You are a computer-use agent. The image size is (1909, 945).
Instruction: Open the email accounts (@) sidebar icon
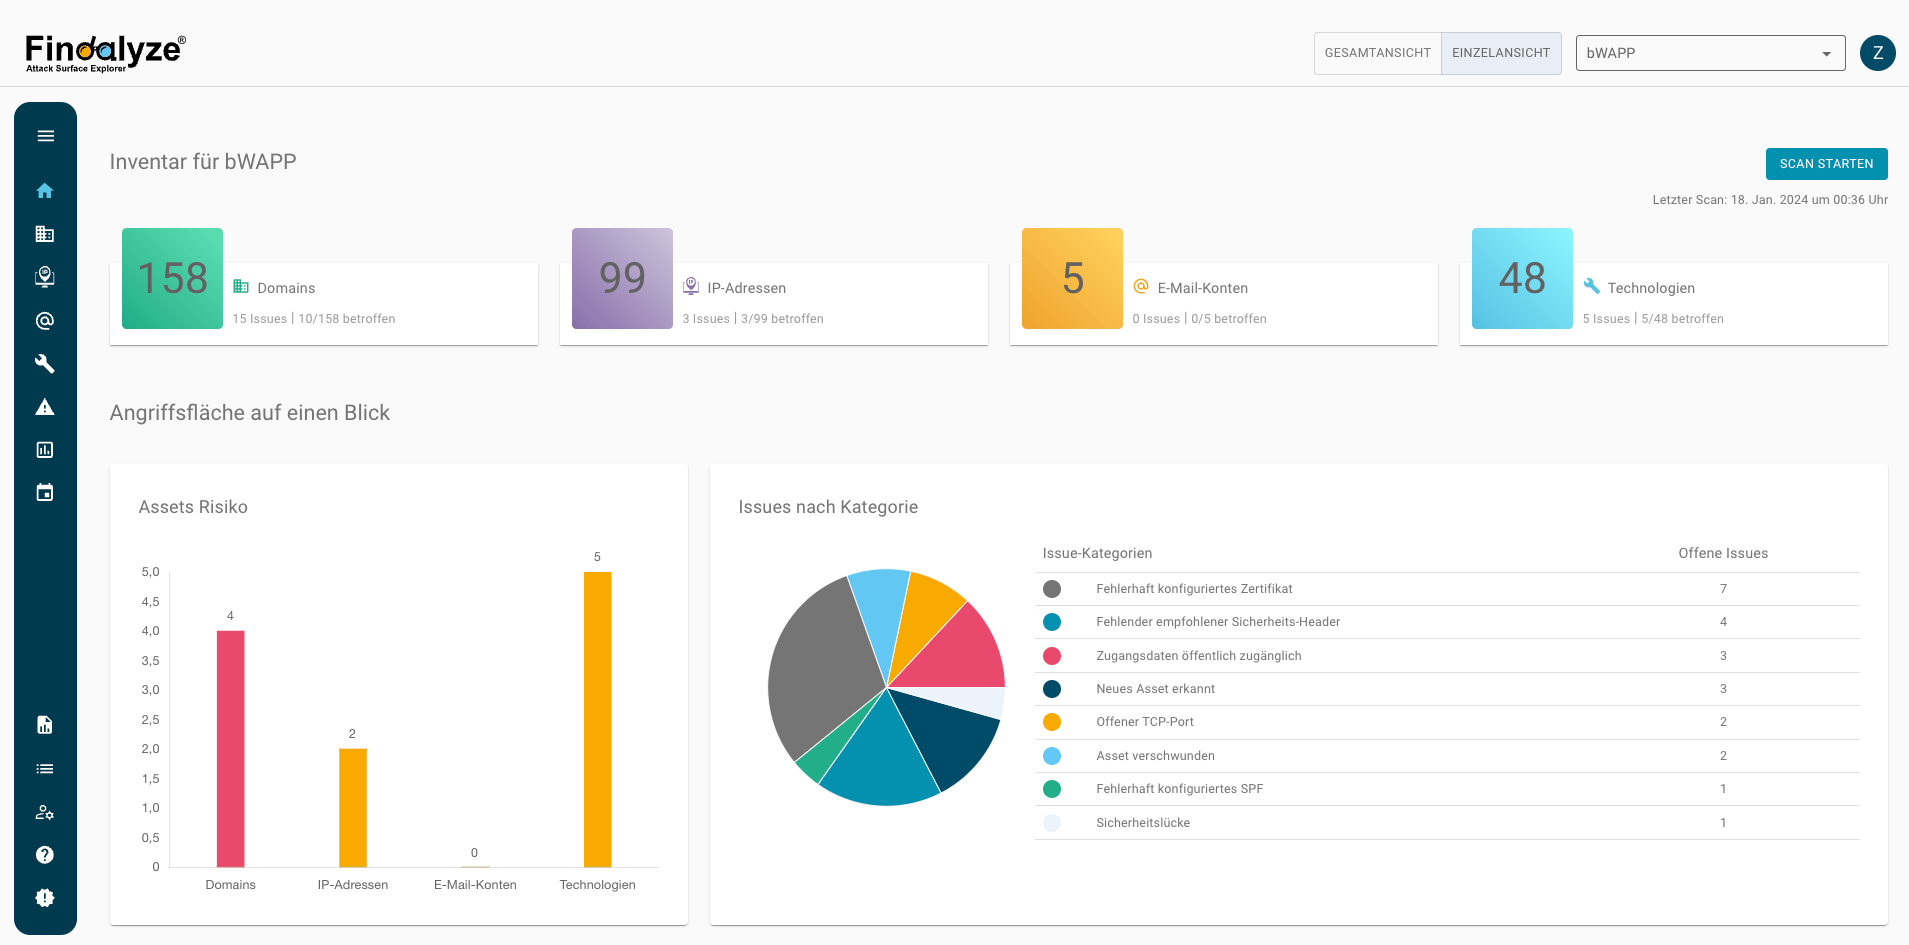(x=45, y=321)
